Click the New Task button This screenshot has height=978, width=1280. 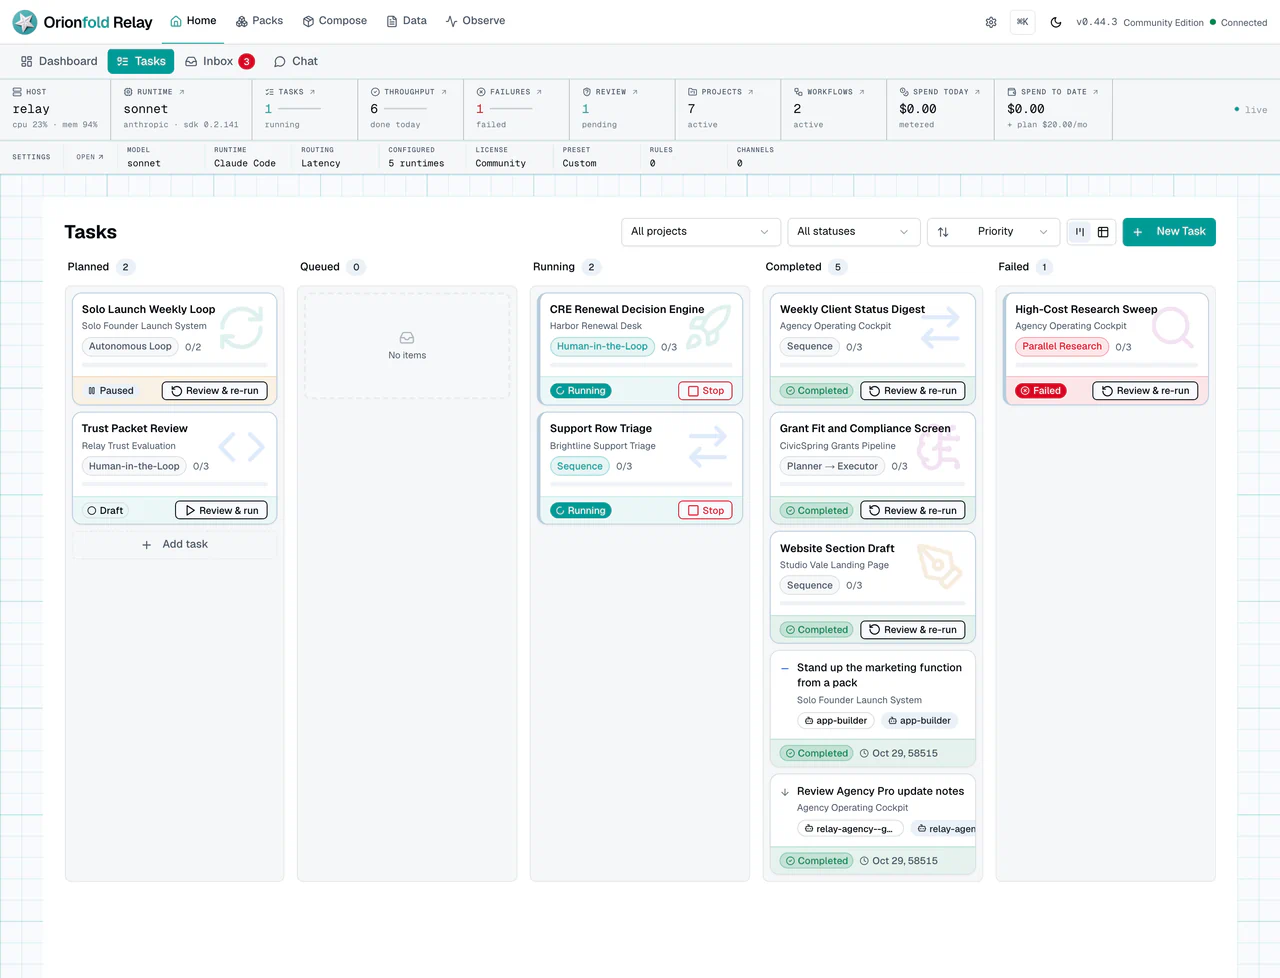[x=1169, y=232]
